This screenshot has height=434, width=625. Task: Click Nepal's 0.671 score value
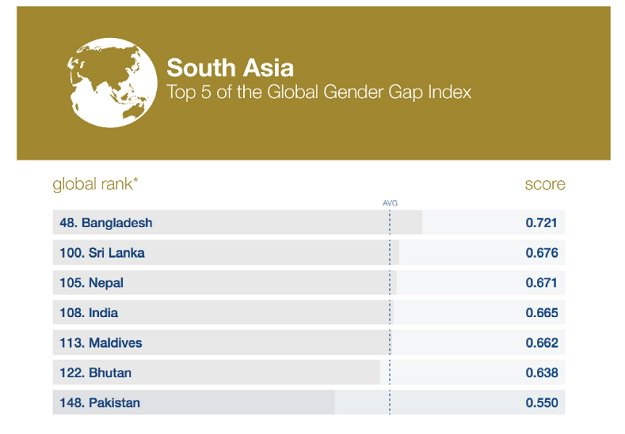pos(541,283)
